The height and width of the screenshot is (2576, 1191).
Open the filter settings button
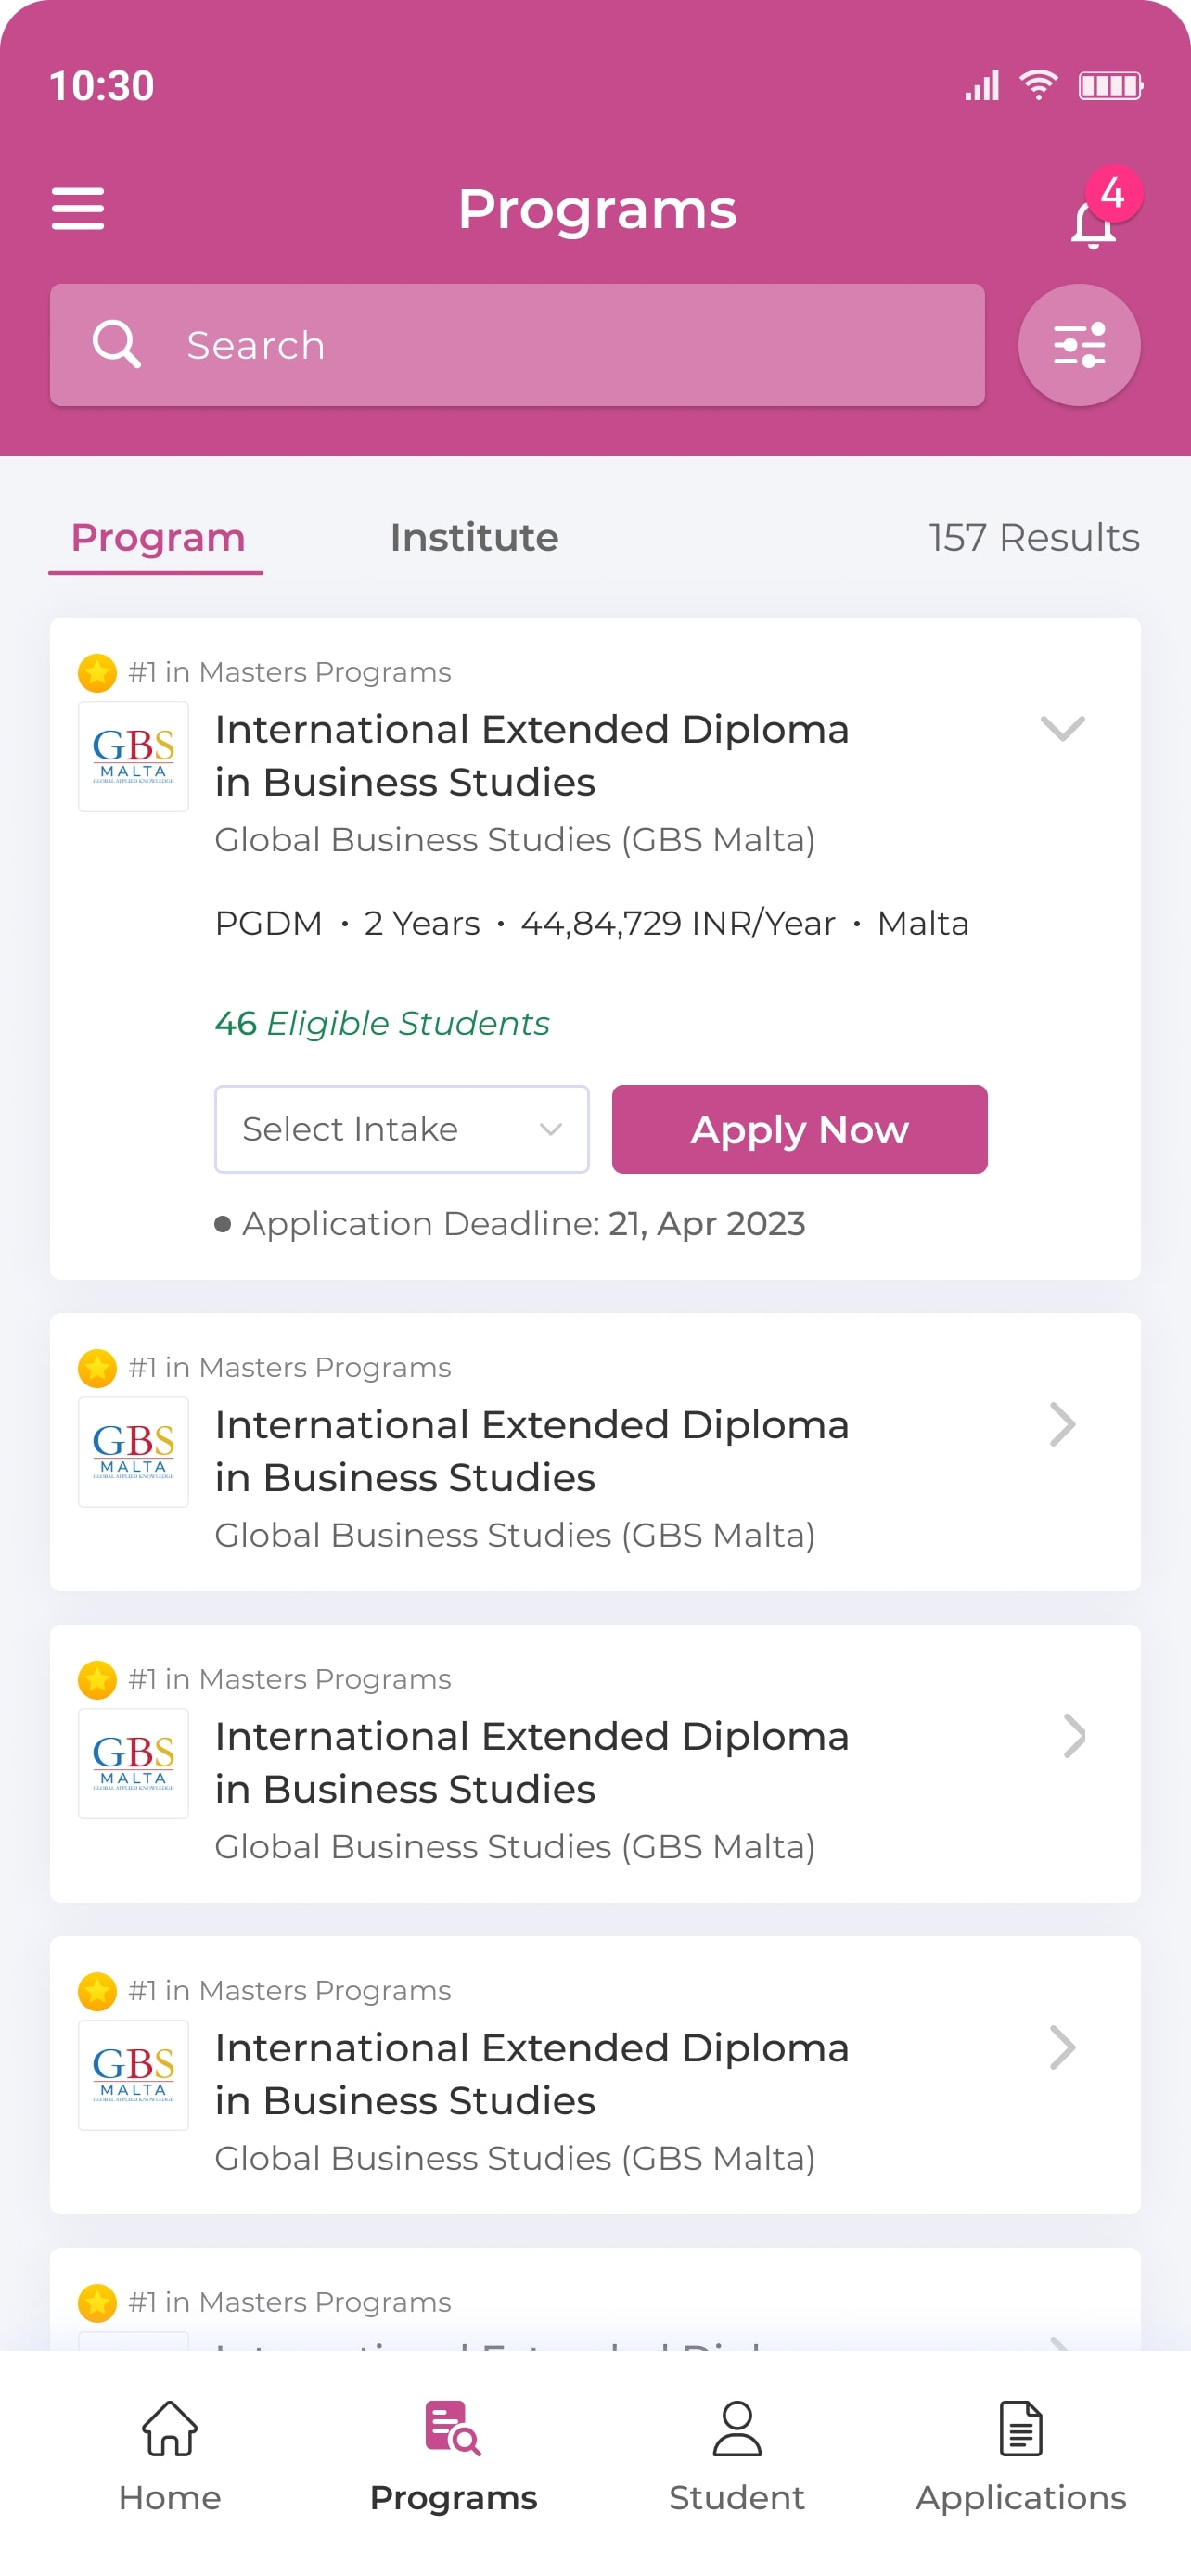pyautogui.click(x=1079, y=345)
